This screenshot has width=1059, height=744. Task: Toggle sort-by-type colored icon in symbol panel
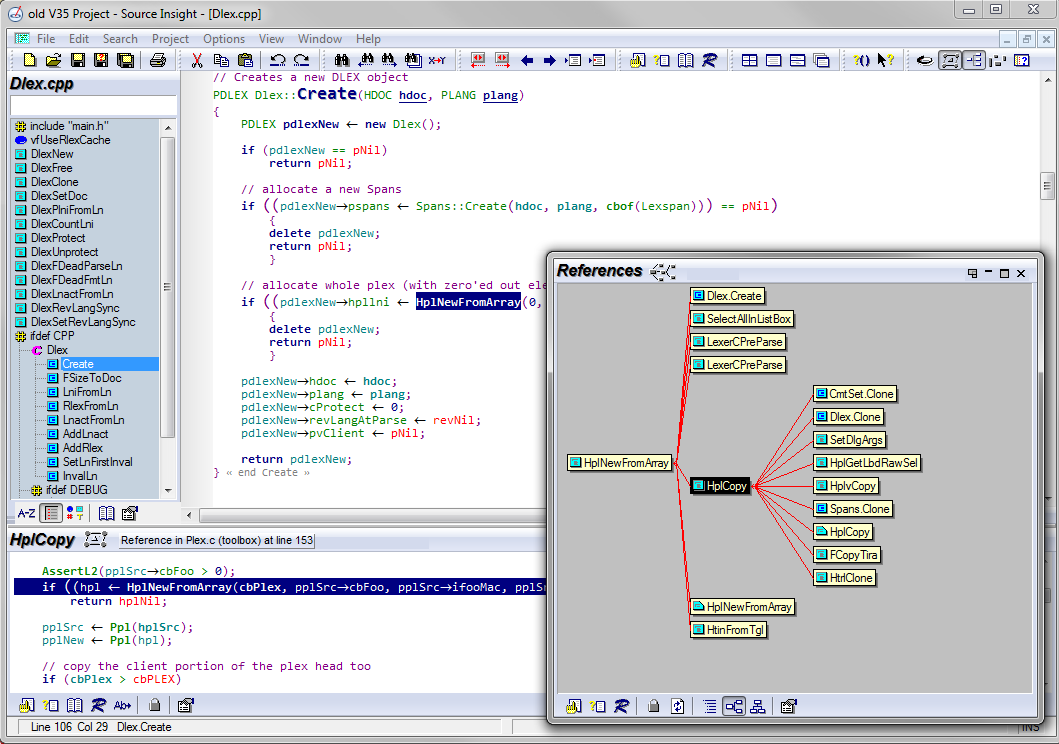point(75,513)
